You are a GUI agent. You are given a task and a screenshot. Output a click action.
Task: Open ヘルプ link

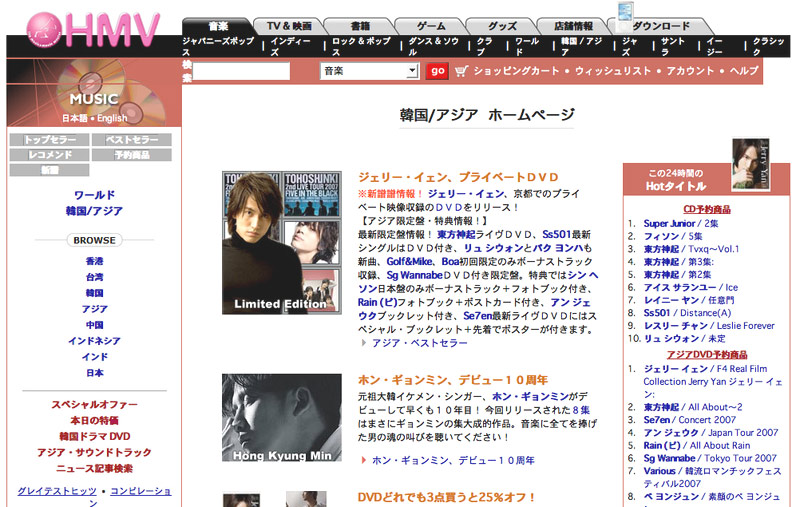click(x=743, y=71)
